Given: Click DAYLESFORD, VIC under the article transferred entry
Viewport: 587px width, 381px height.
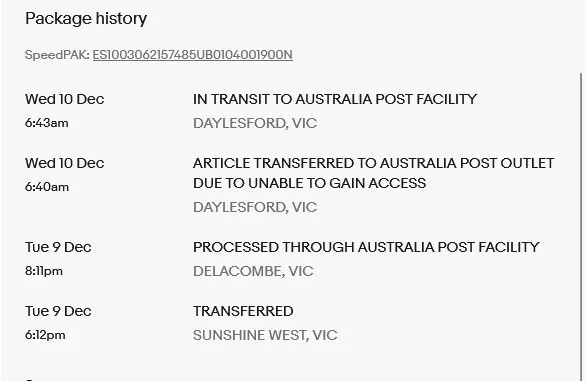Looking at the screenshot, I should [x=255, y=207].
